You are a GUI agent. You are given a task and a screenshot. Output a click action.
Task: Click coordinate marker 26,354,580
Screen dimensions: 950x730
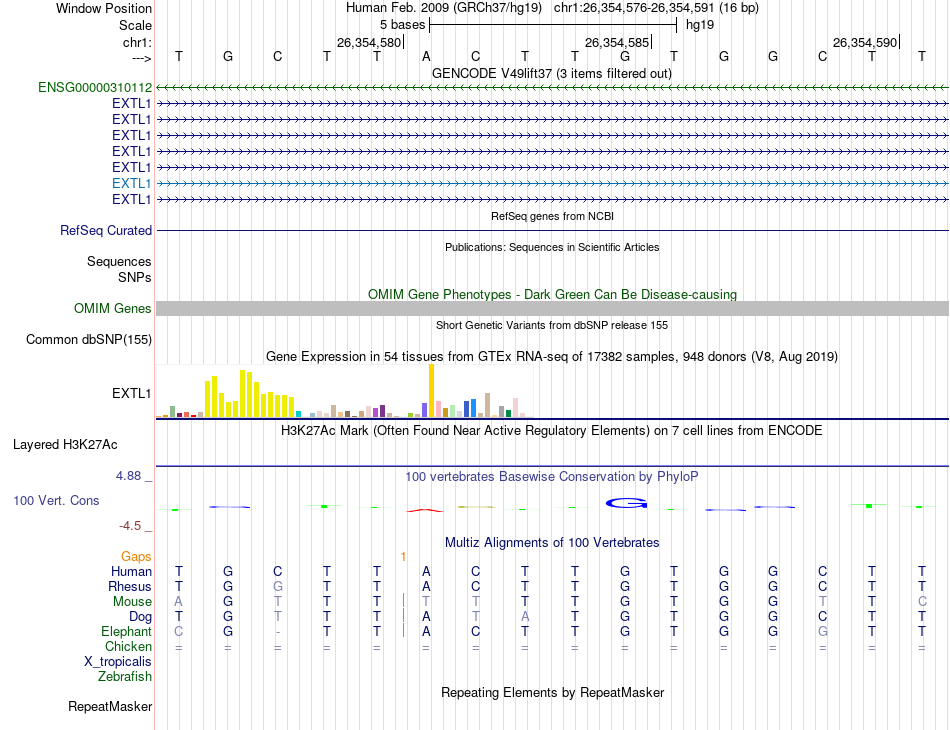369,42
